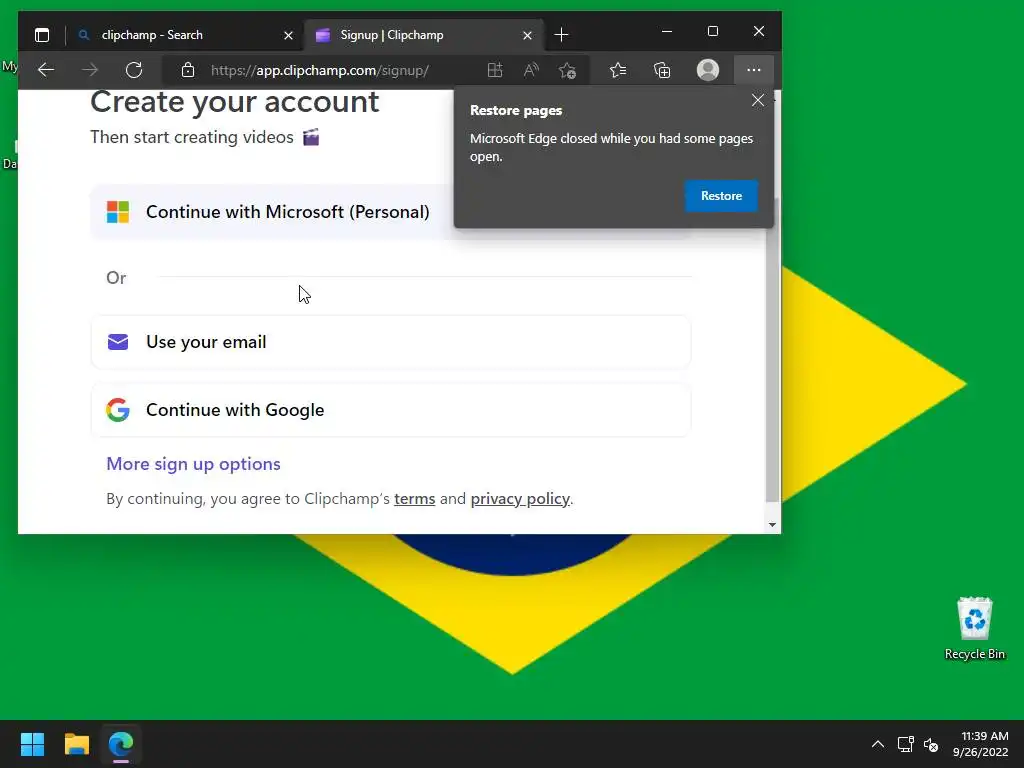Open Settings and more menu

click(754, 70)
